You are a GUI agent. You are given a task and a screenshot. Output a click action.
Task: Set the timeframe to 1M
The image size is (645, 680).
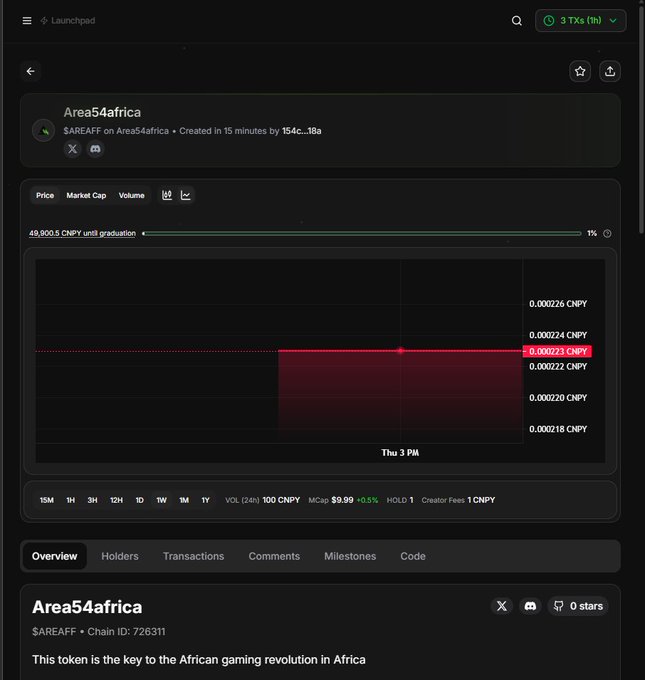[184, 500]
